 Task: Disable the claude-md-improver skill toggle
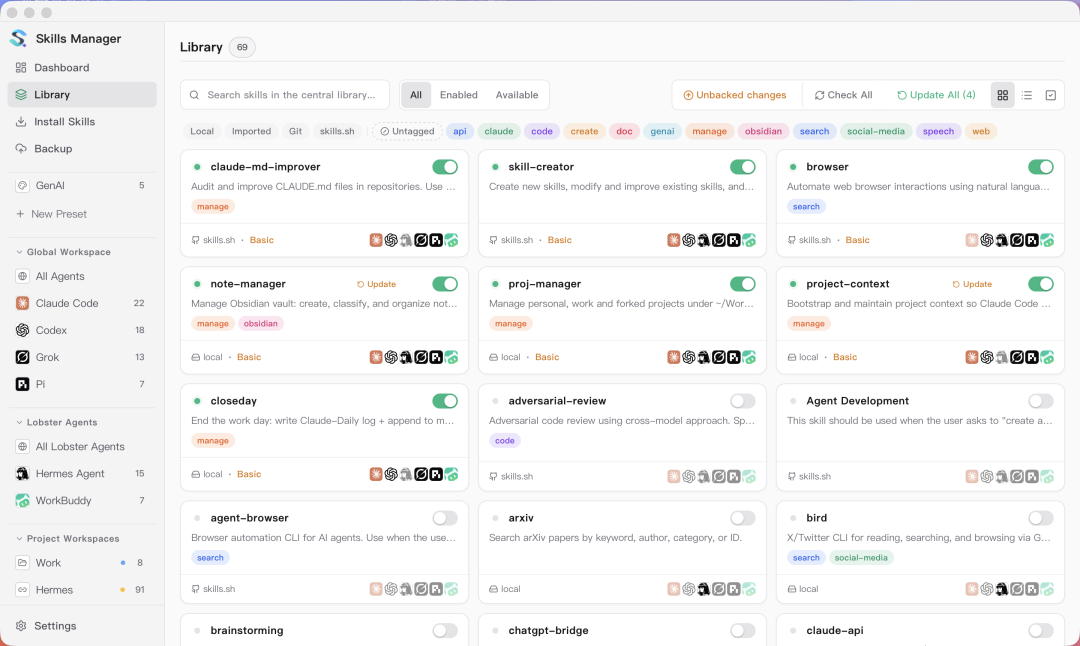click(x=445, y=167)
